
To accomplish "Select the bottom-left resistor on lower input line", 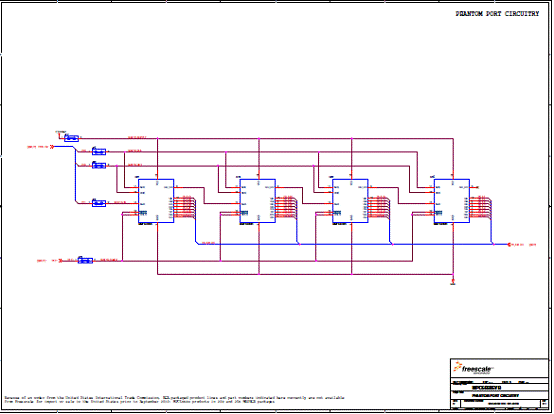I will (x=85, y=260).
